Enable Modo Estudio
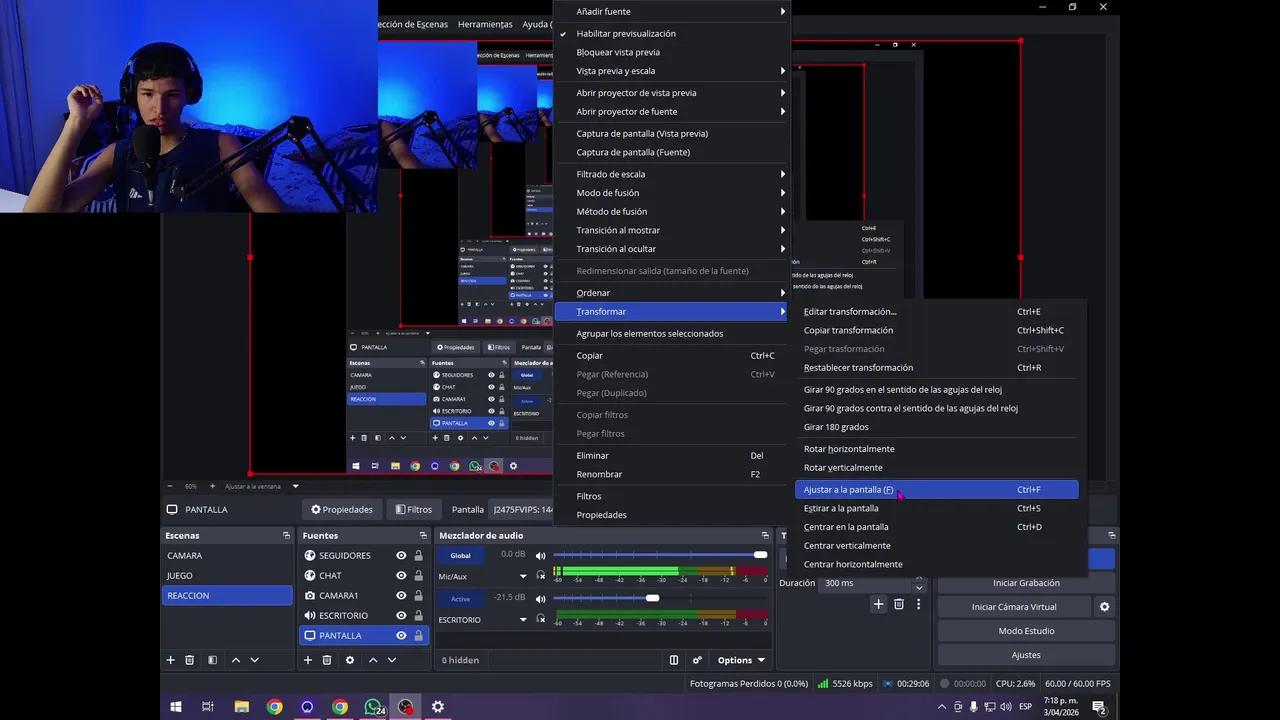Screen dimensions: 1280x720 (x=1026, y=631)
